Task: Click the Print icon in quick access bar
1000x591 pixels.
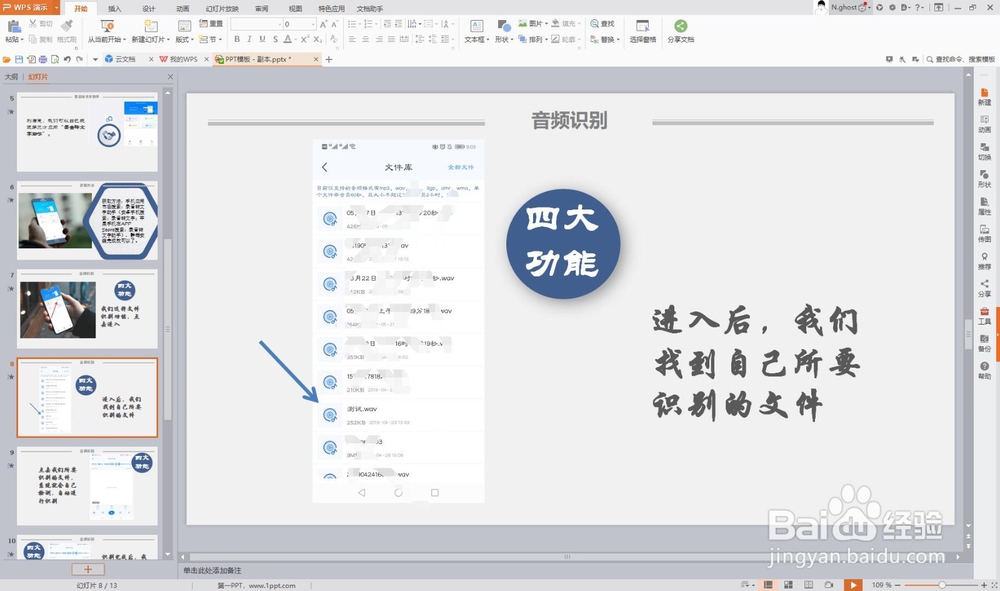Action: (x=43, y=59)
